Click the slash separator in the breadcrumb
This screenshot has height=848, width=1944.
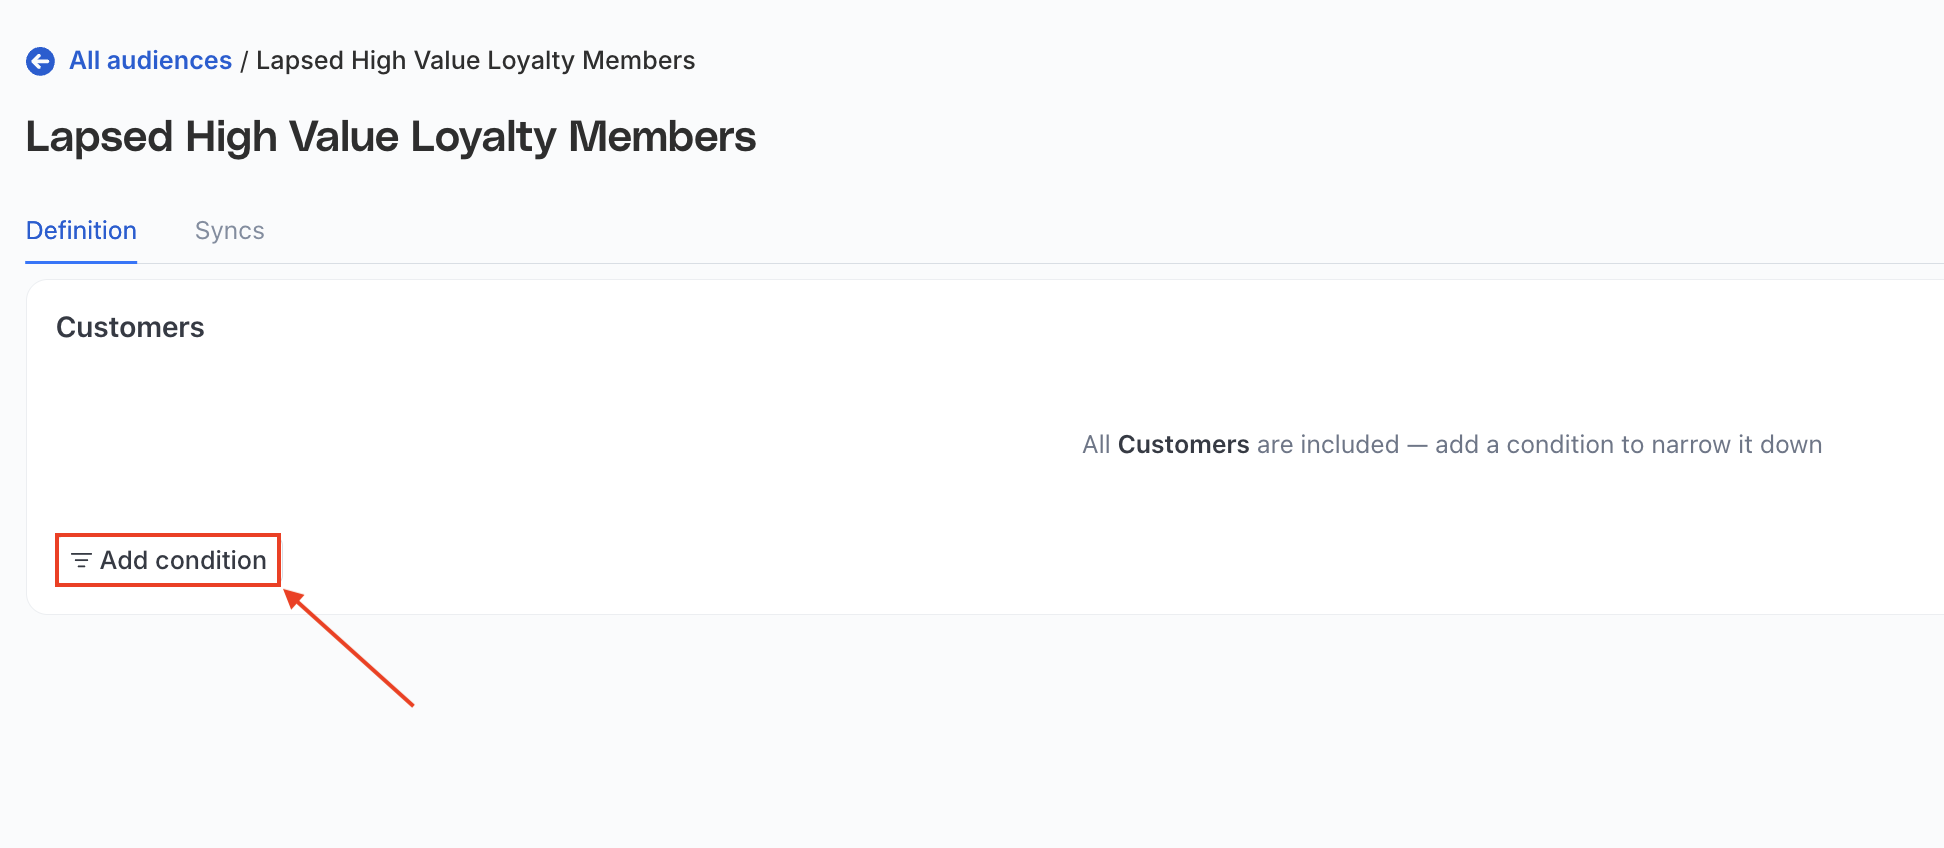coord(244,61)
